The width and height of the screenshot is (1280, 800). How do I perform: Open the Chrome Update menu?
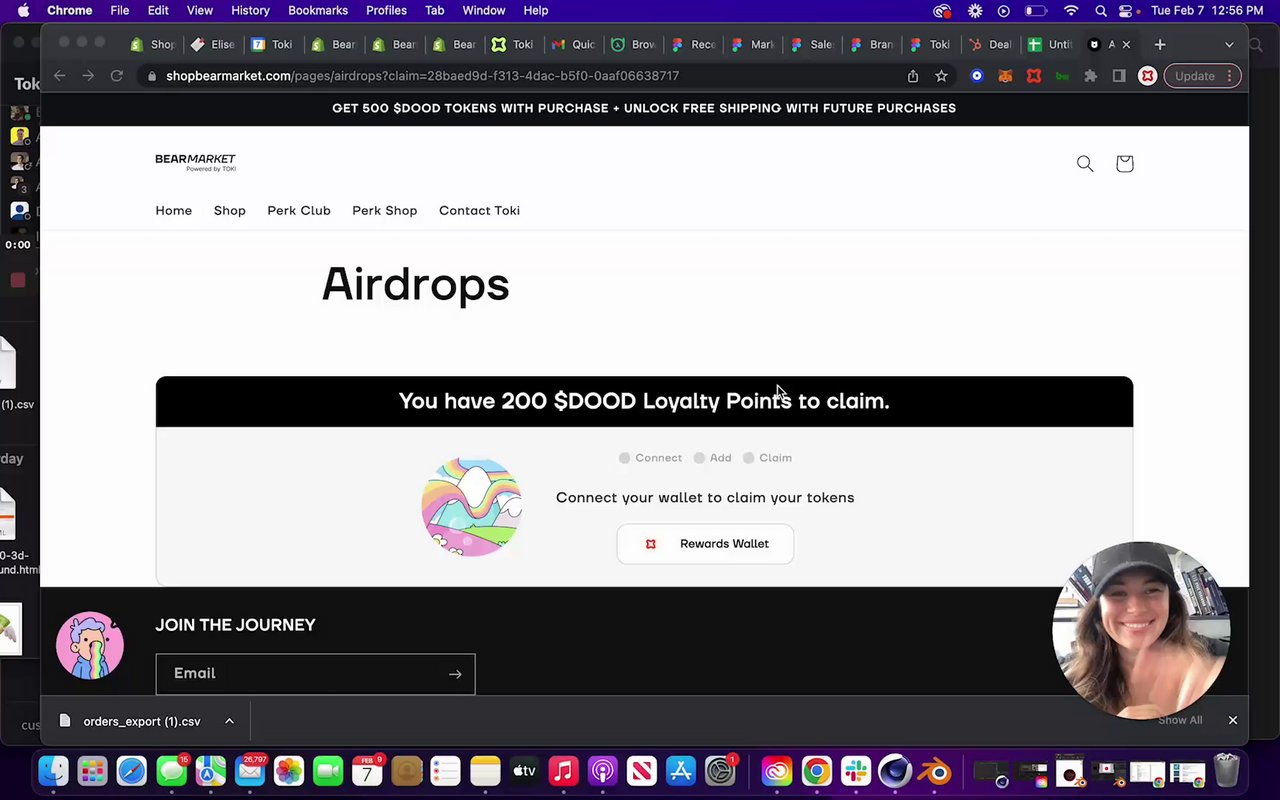click(1203, 76)
